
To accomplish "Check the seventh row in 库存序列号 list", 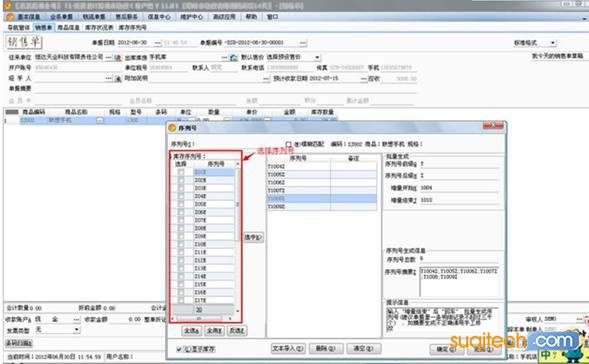I will coord(181,220).
